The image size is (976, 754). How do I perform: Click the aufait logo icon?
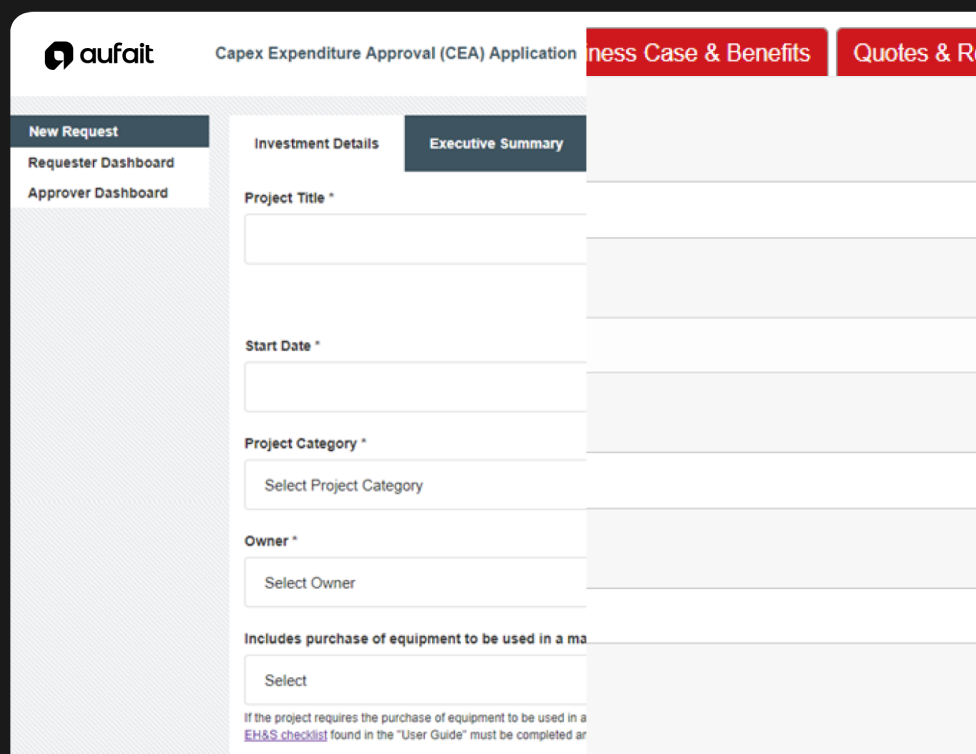pos(59,55)
